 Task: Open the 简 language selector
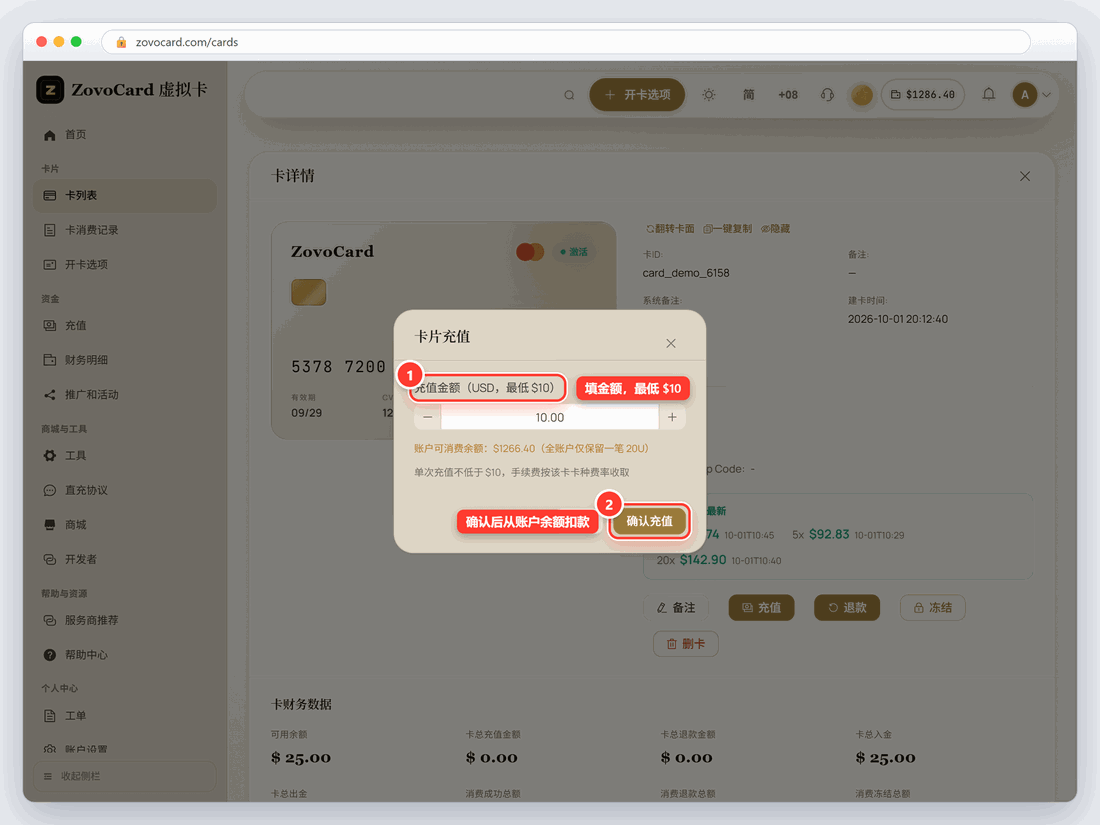[x=749, y=95]
